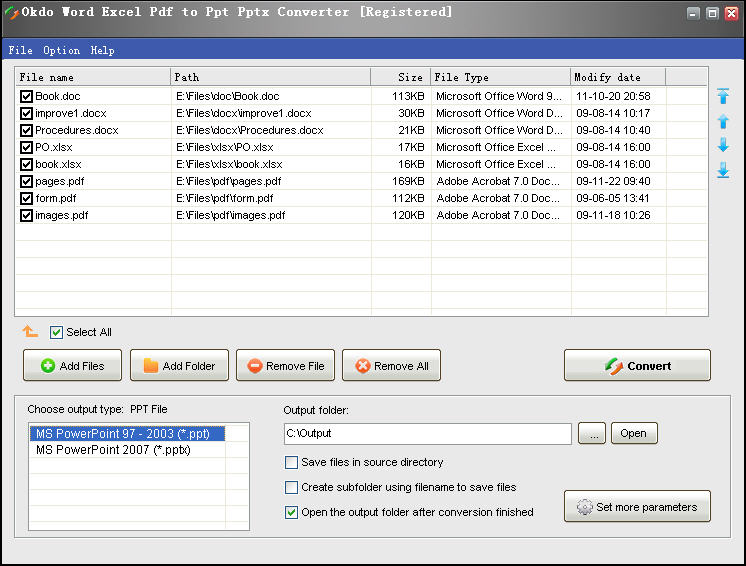The image size is (746, 566).
Task: Select path E:\Files\docx\improve1.docx
Action: pyautogui.click(x=244, y=114)
